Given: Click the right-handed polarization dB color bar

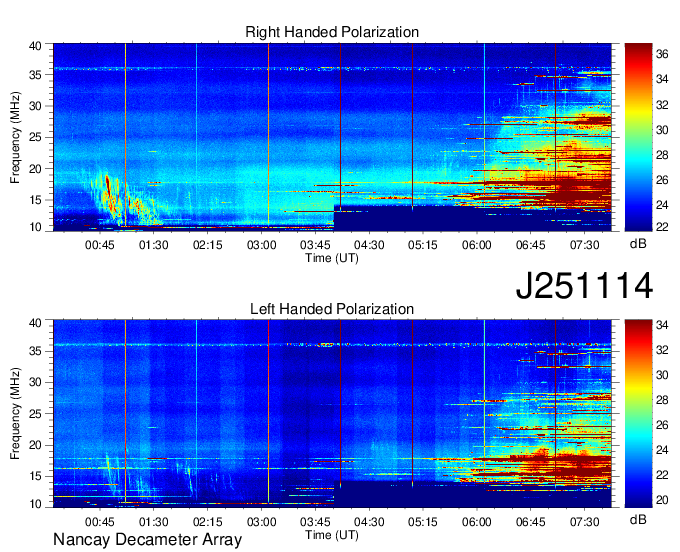Looking at the screenshot, I should tap(637, 135).
